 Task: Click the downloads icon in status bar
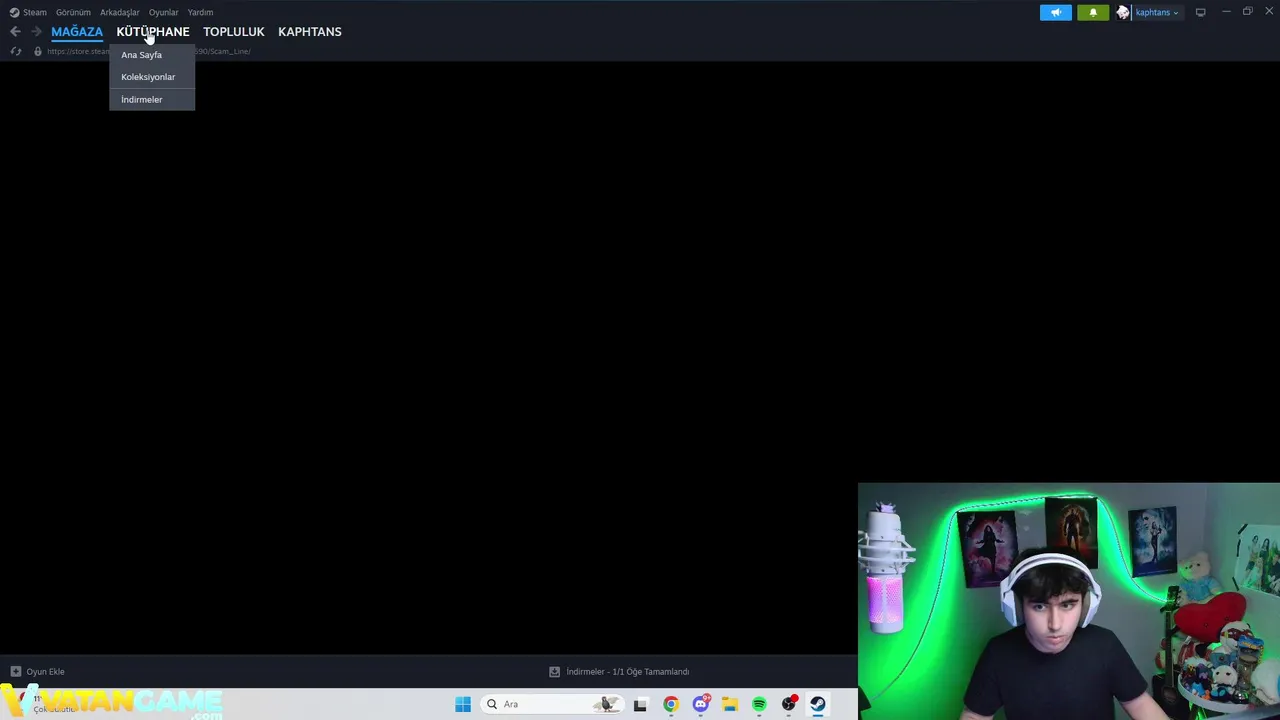coord(554,672)
